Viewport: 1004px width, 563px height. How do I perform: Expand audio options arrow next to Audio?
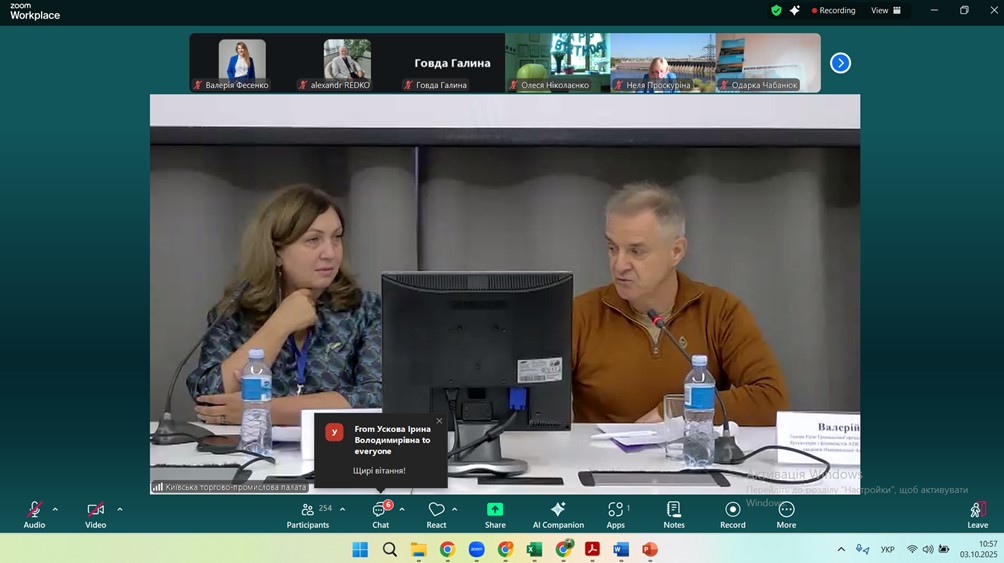[x=55, y=509]
